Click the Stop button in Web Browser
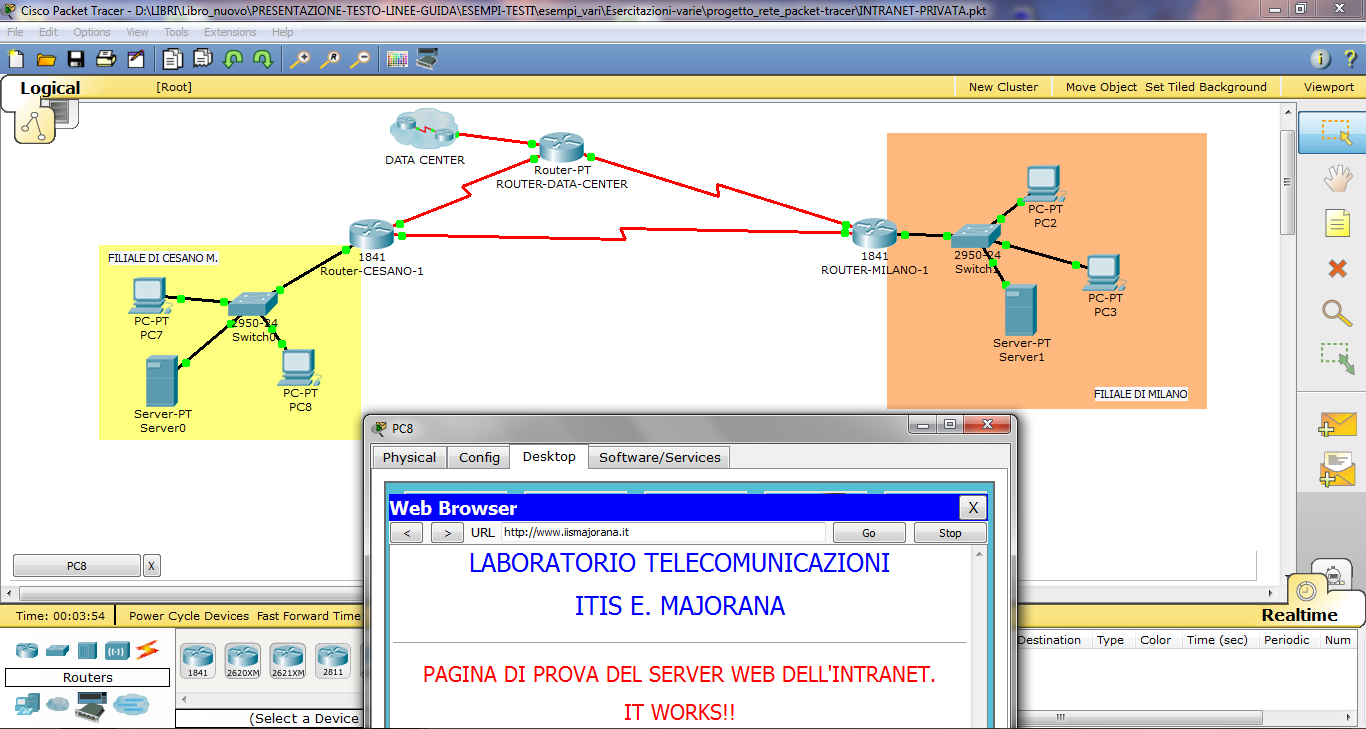 [950, 533]
